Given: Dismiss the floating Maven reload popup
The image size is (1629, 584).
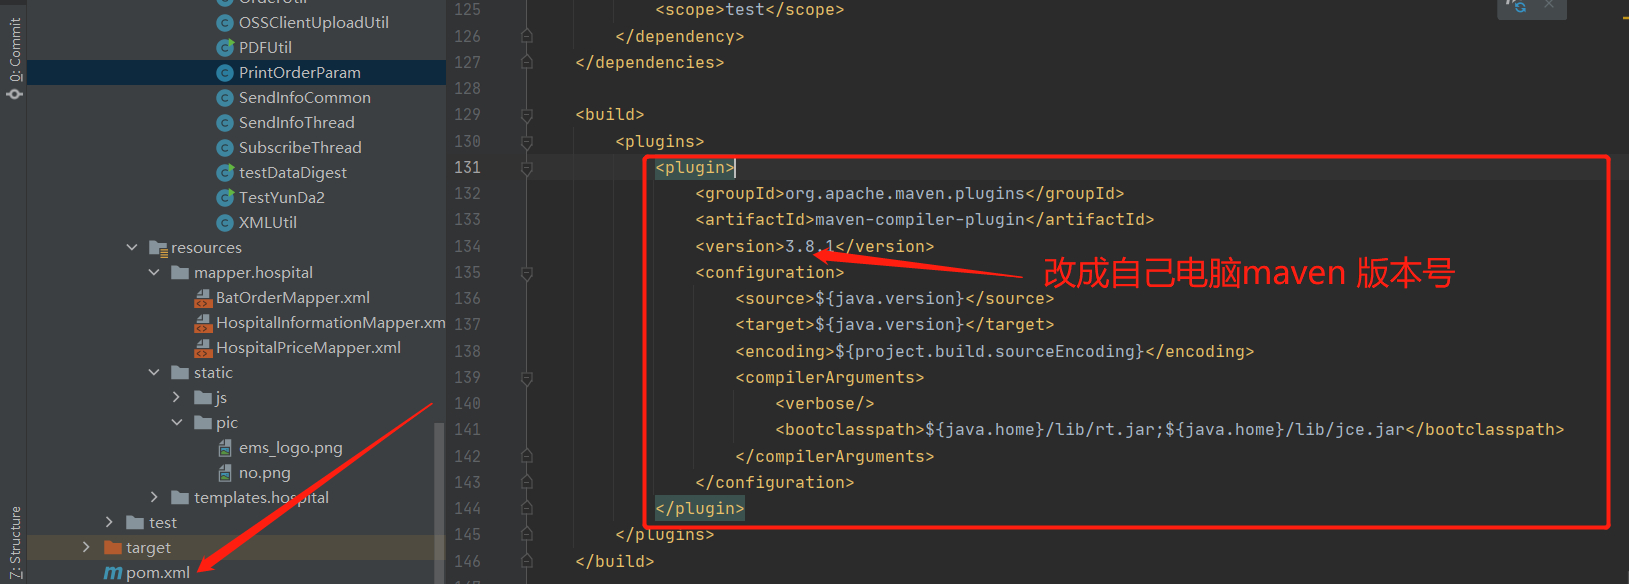Looking at the screenshot, I should [1549, 5].
